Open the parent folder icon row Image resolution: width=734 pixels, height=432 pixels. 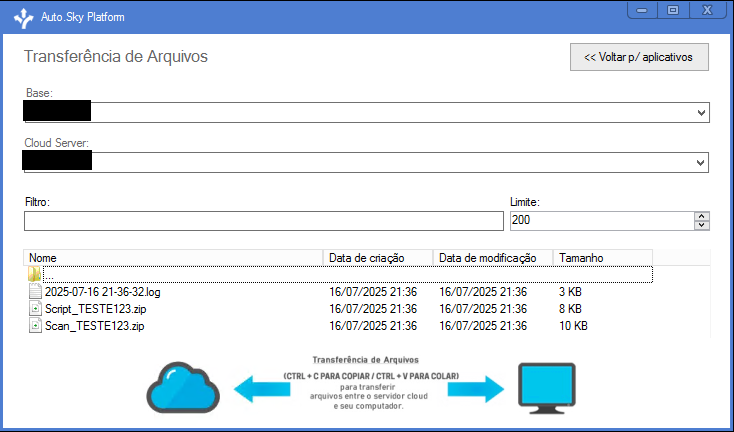coord(35,274)
